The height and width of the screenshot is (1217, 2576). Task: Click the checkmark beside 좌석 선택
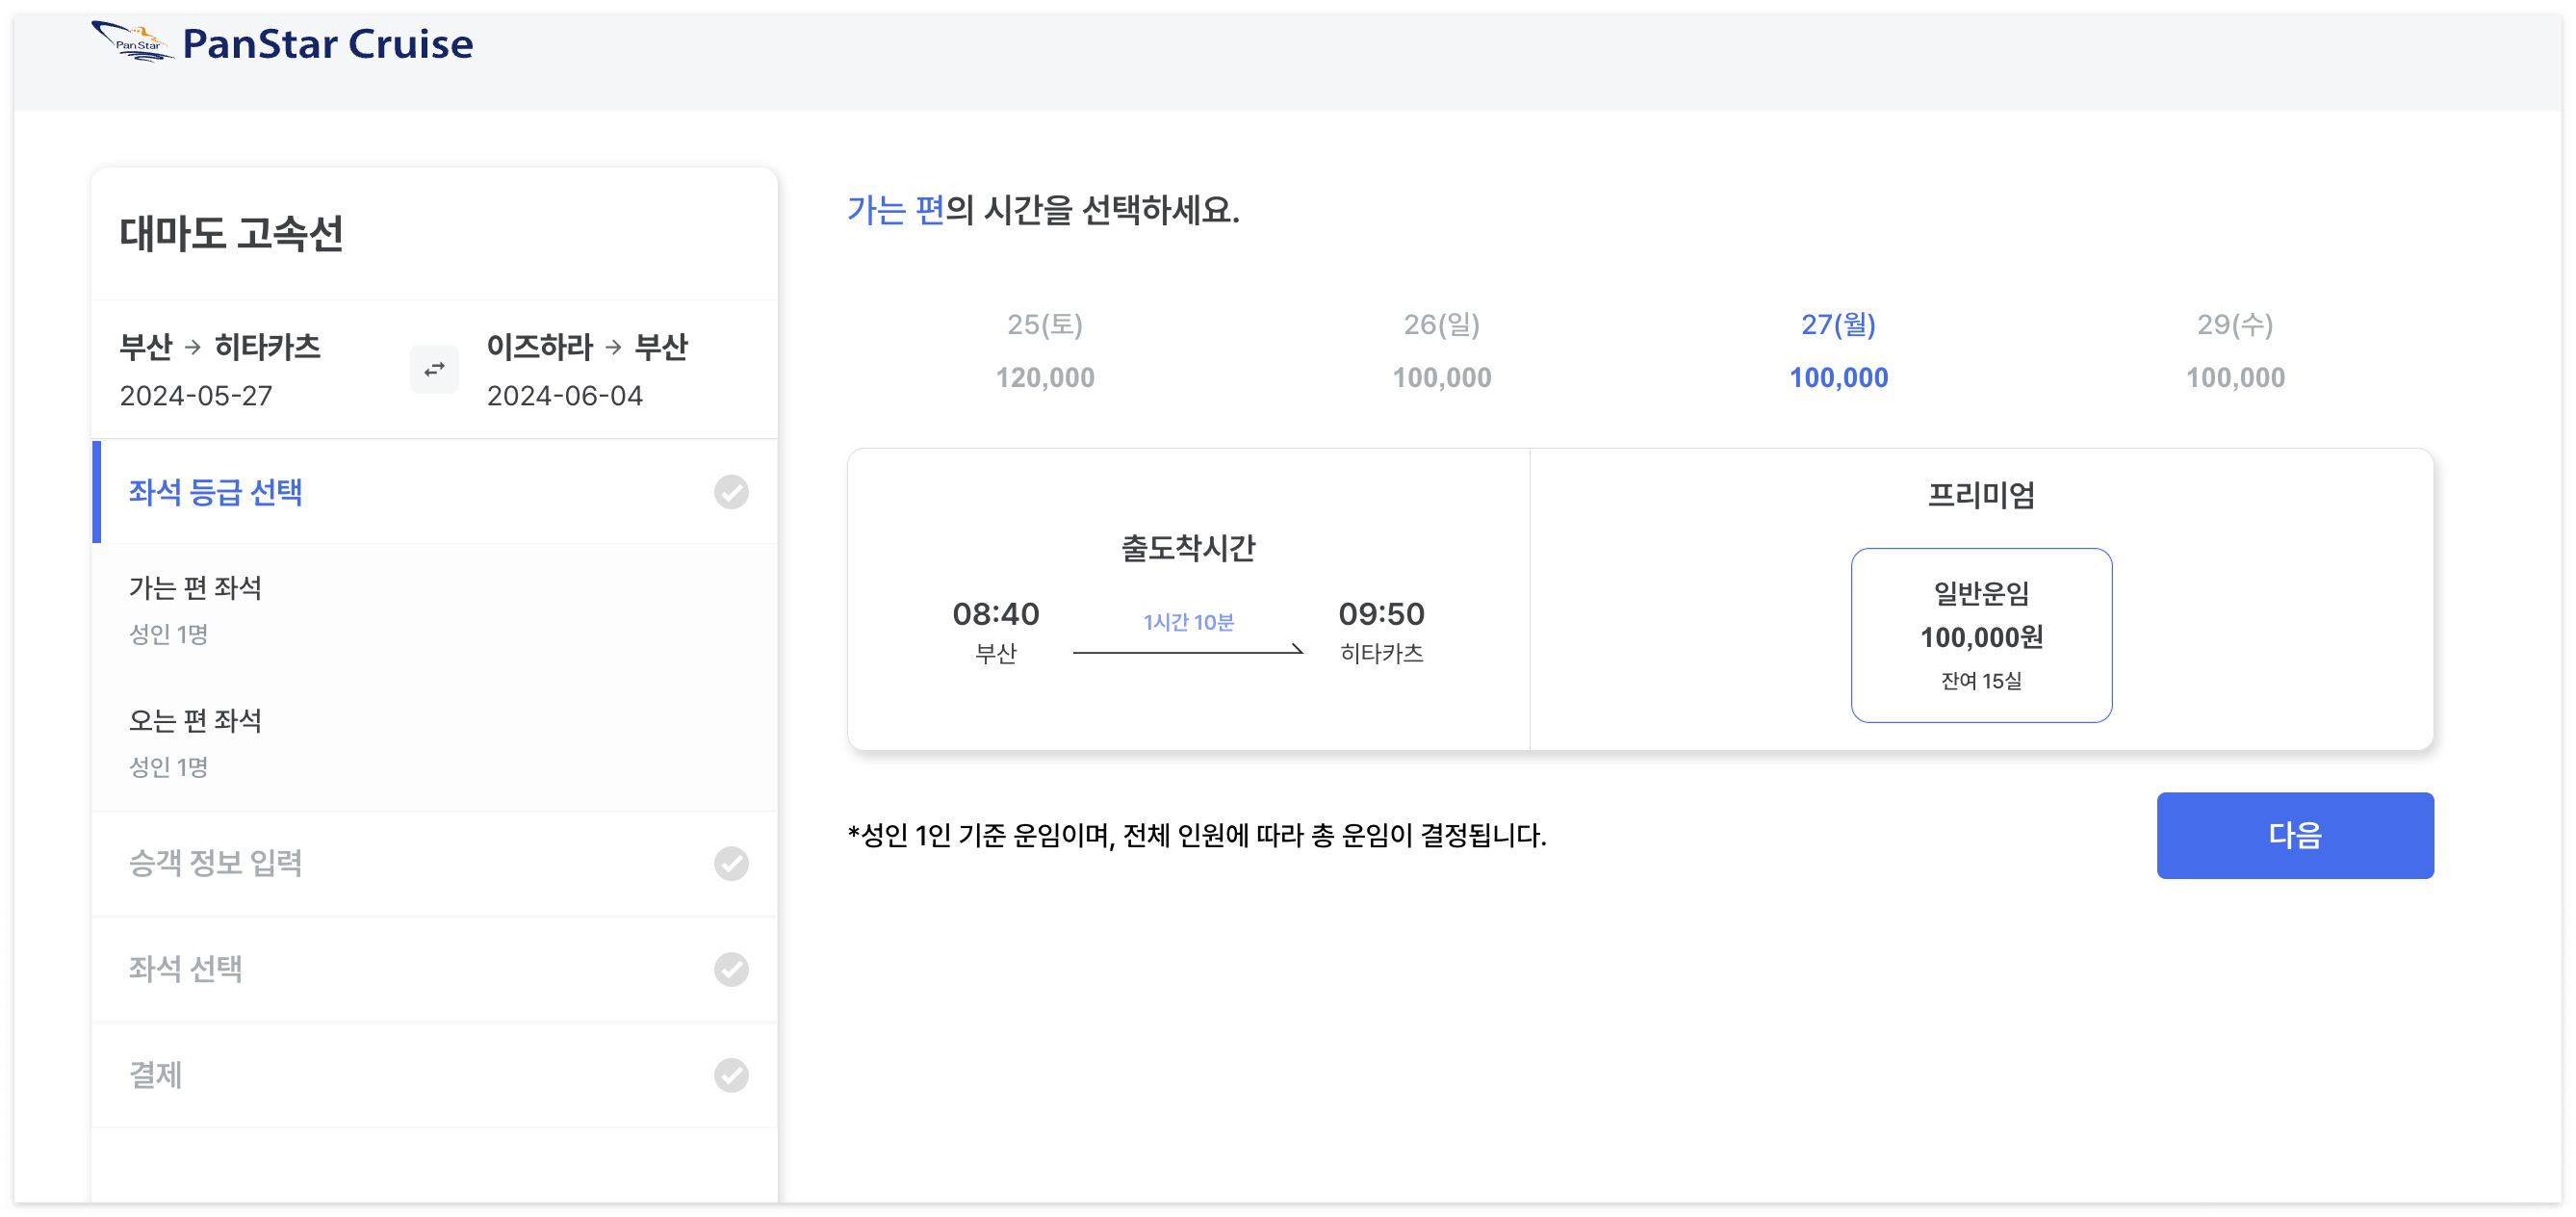(732, 969)
